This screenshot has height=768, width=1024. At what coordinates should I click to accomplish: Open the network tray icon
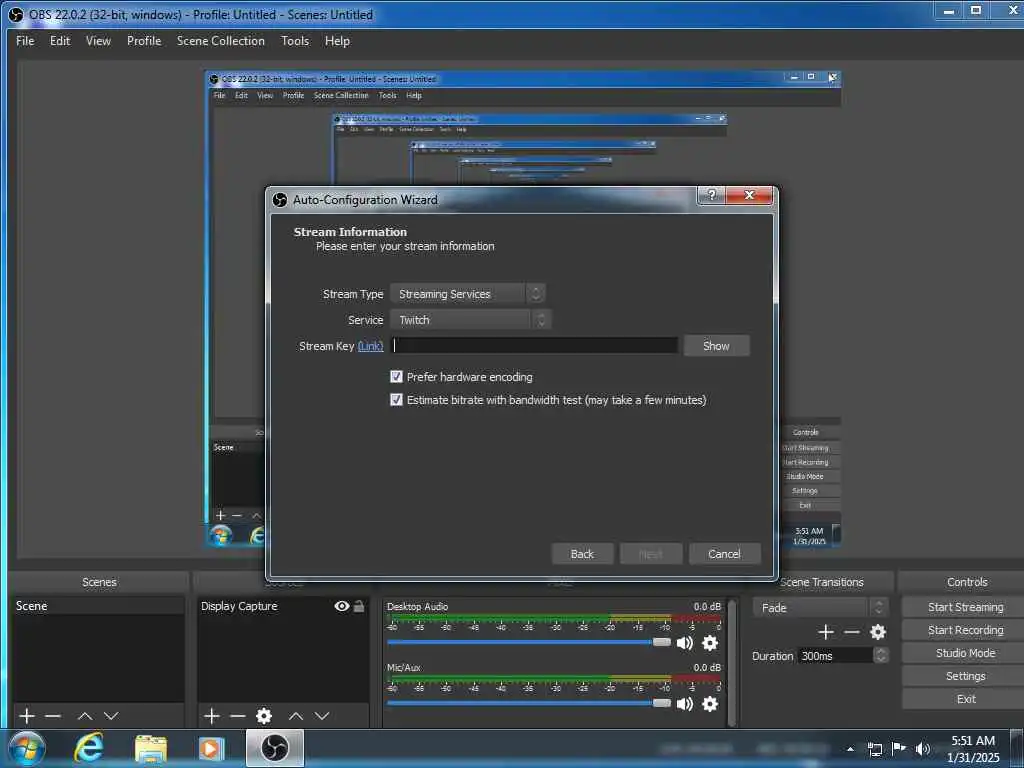[874, 749]
